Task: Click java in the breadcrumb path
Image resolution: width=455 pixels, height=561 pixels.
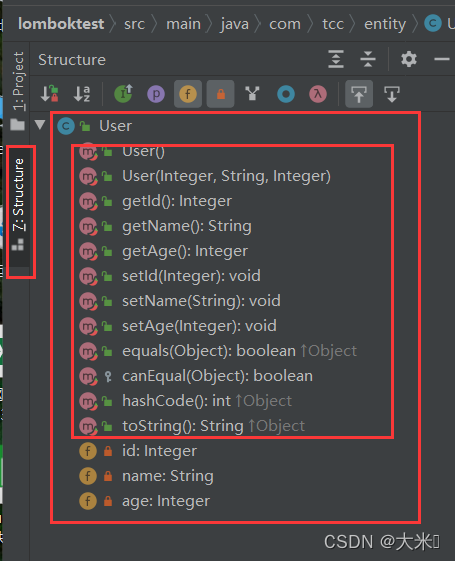Action: click(x=235, y=24)
